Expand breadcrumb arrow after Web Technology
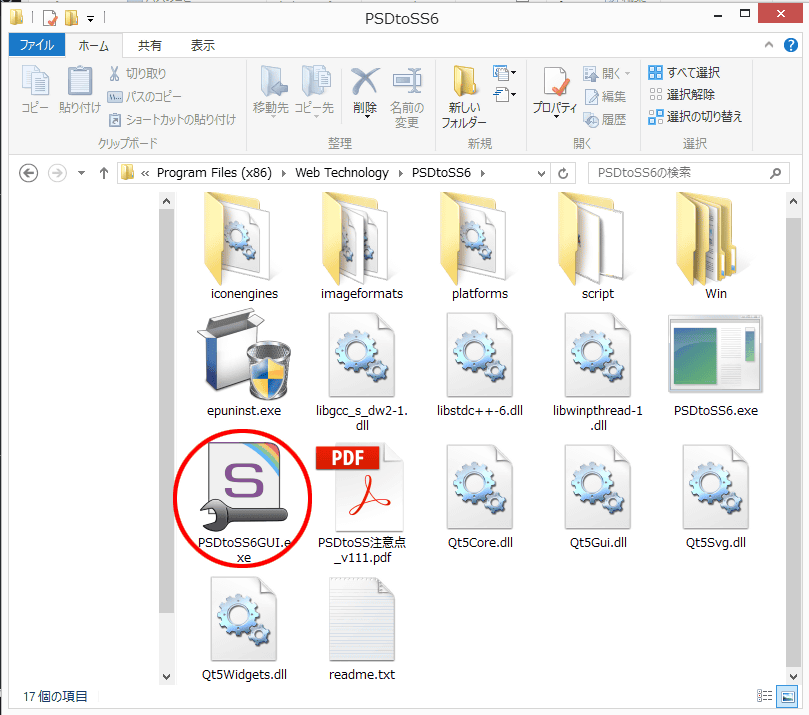The image size is (809, 715). point(400,173)
